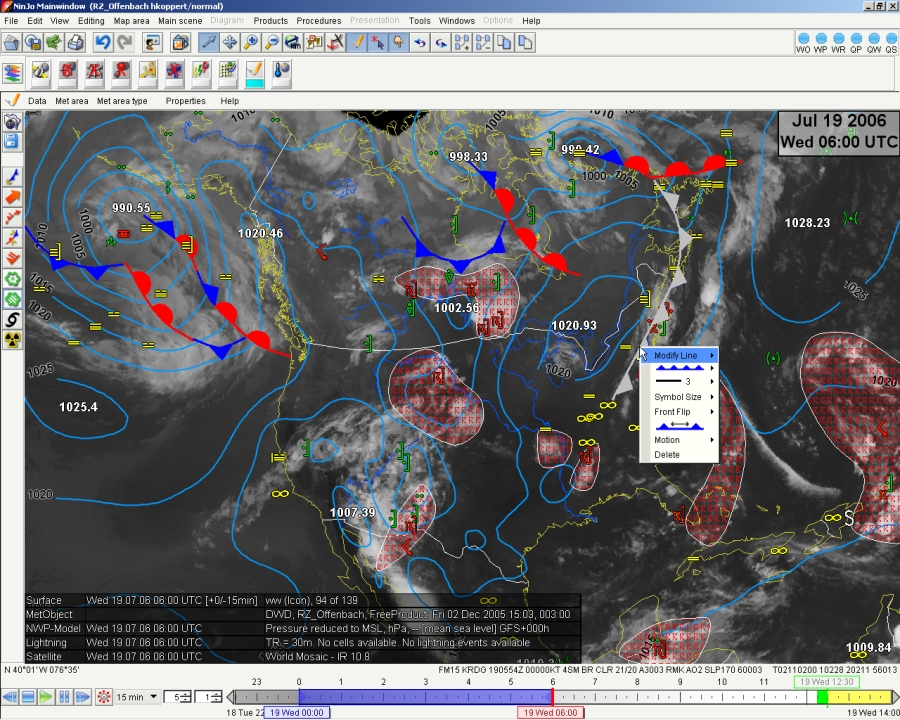Open the satellite layer icon
This screenshot has width=900, height=720.
(40, 73)
